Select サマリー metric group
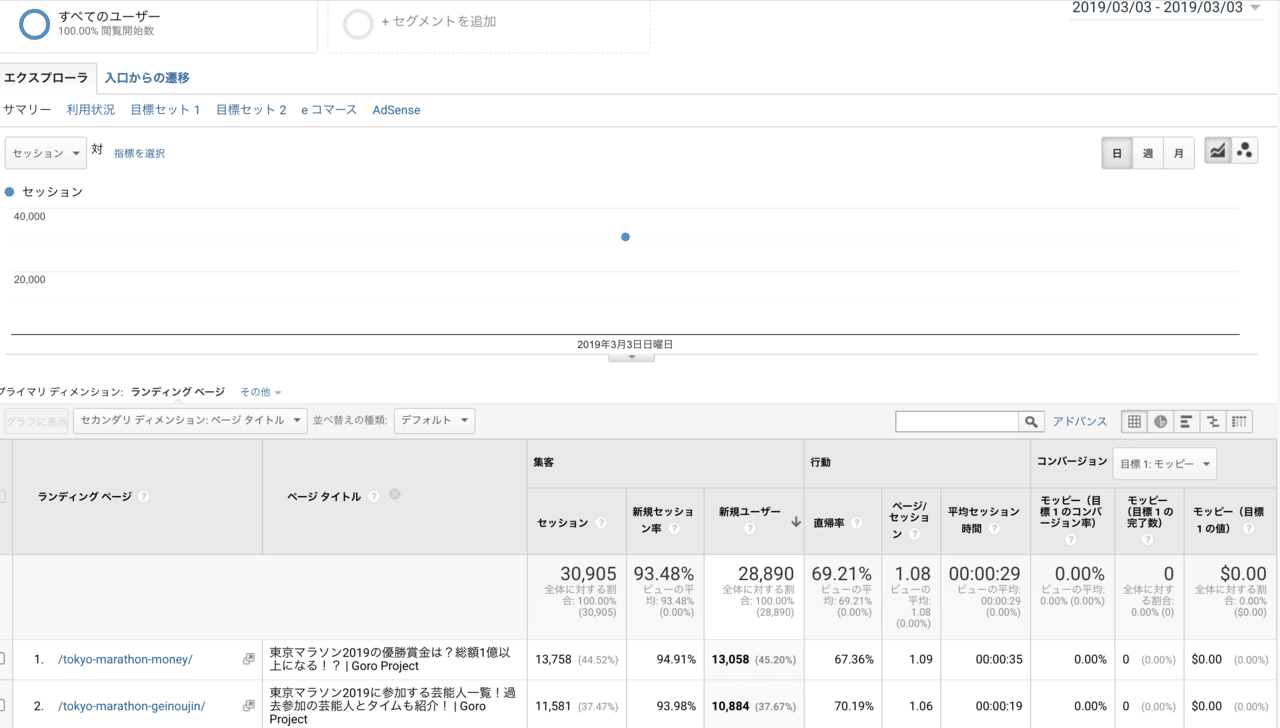 tap(27, 110)
